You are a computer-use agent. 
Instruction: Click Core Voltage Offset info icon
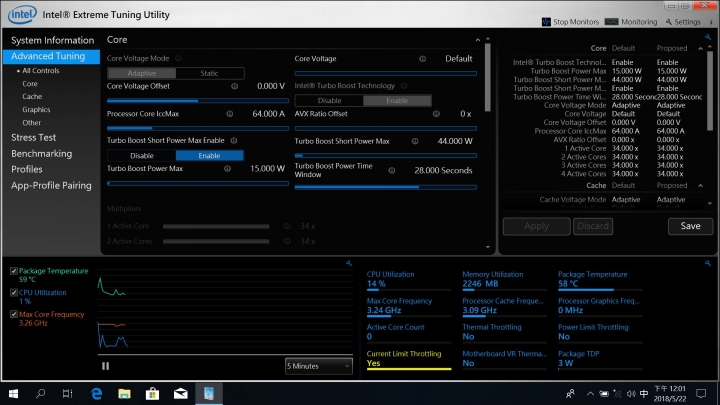(x=234, y=86)
